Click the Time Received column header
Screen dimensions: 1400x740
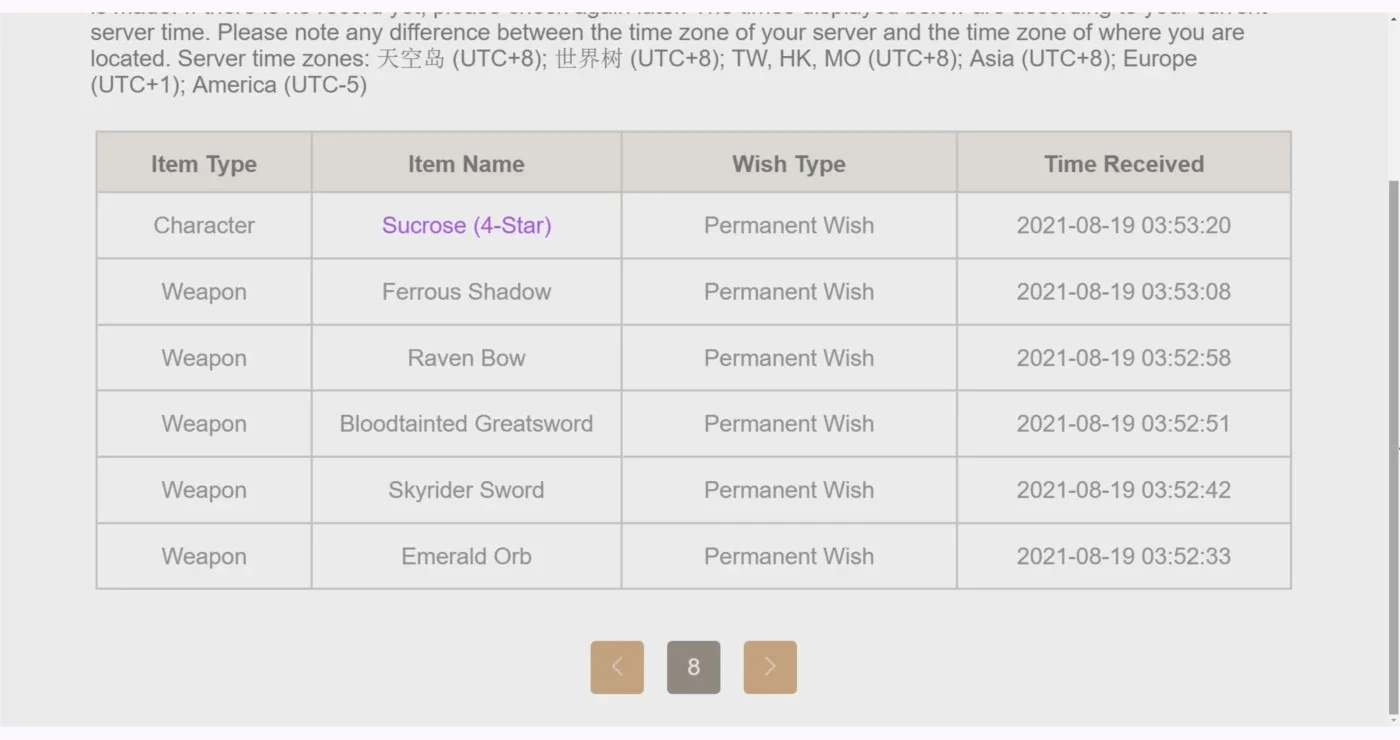point(1124,163)
